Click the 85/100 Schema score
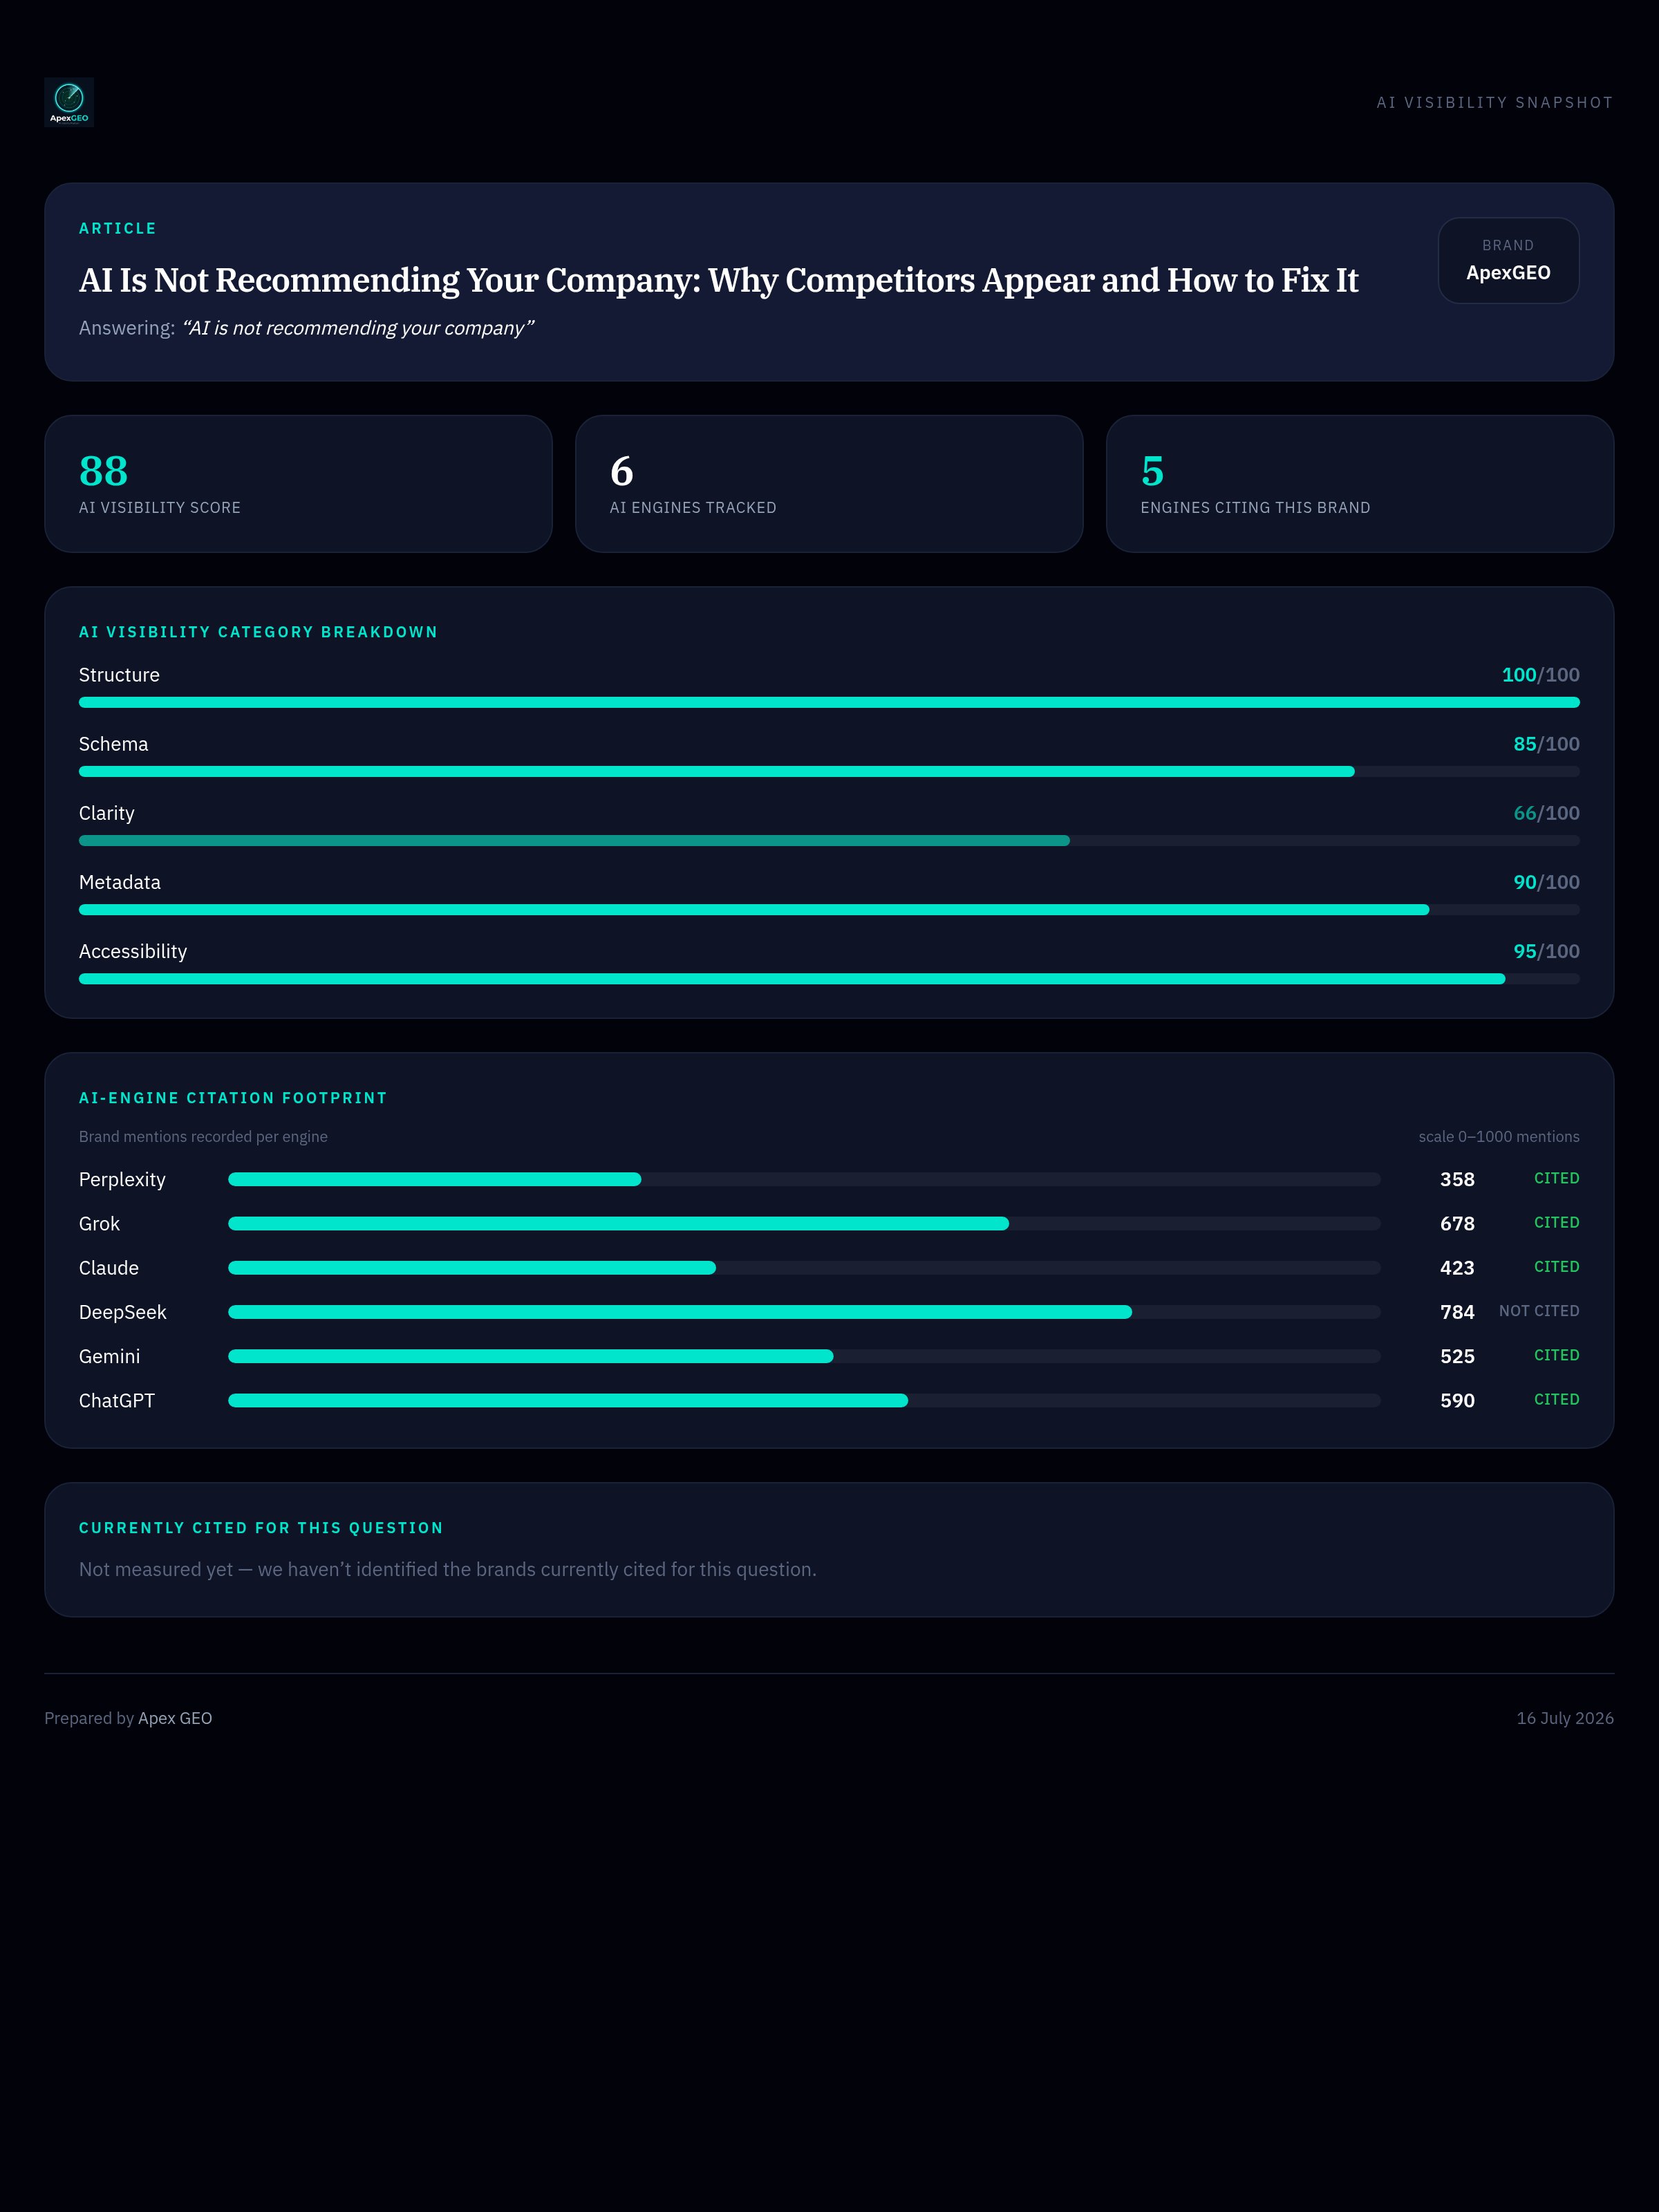Image resolution: width=1659 pixels, height=2212 pixels. [x=1546, y=744]
